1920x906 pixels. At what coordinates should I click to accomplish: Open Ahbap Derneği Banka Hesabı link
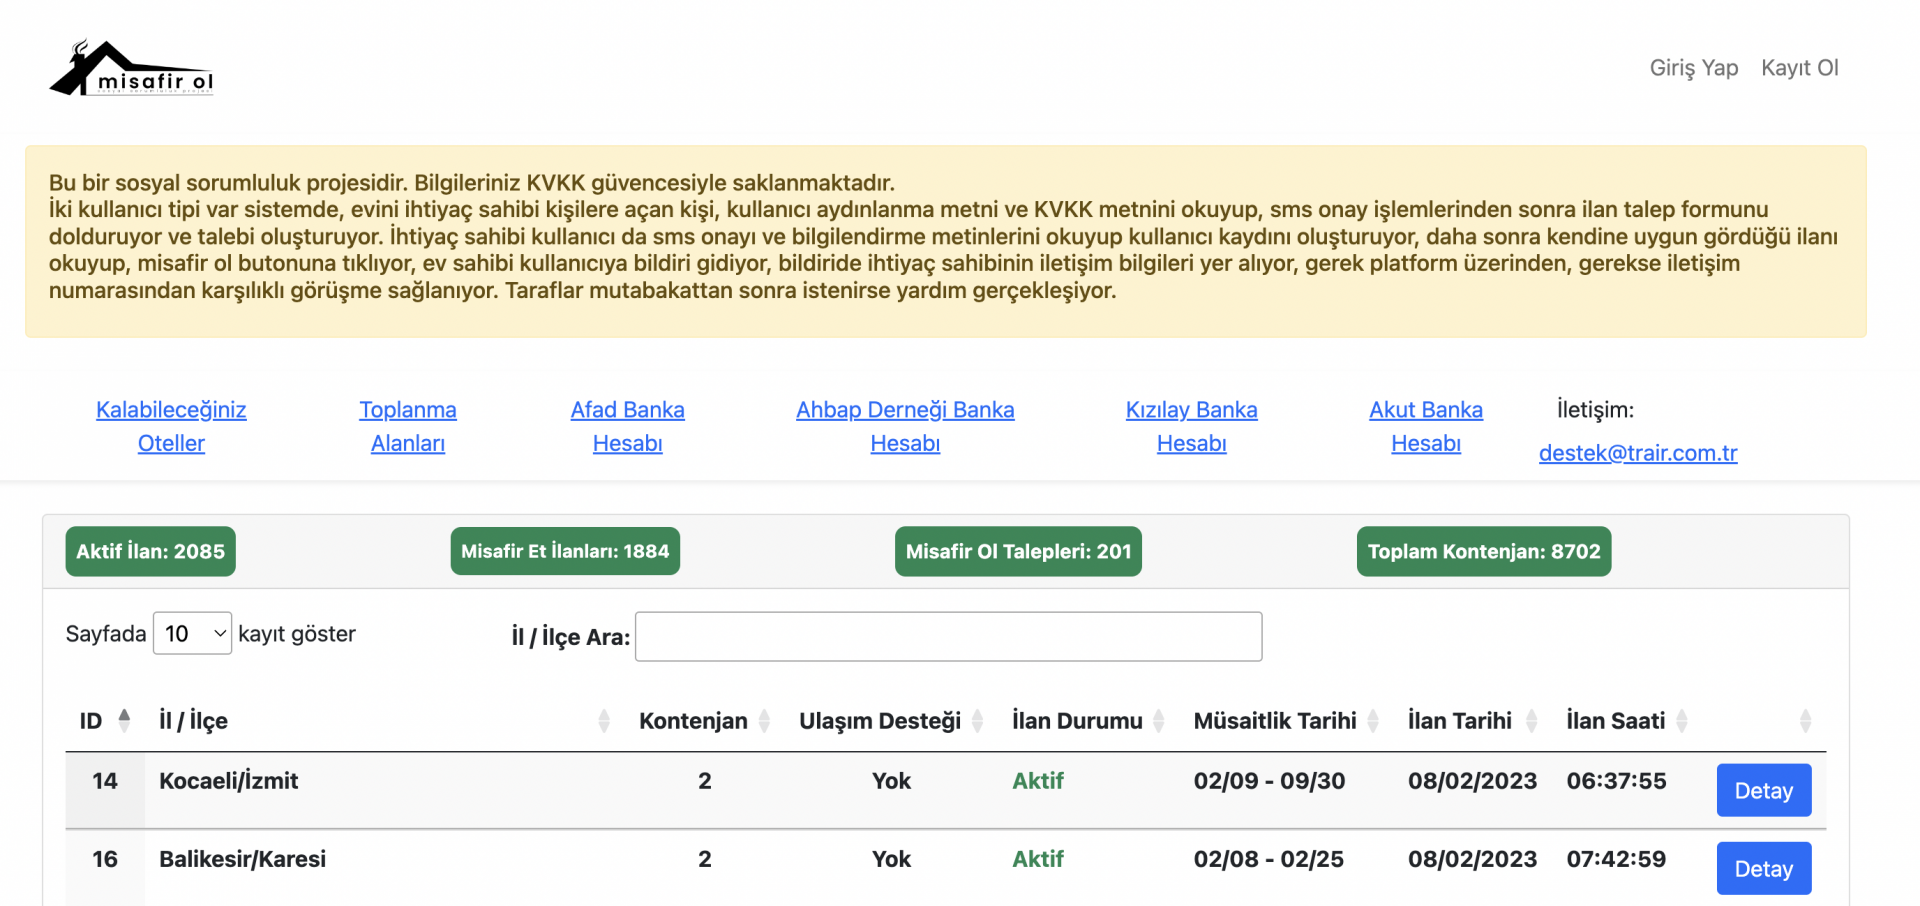click(x=905, y=426)
